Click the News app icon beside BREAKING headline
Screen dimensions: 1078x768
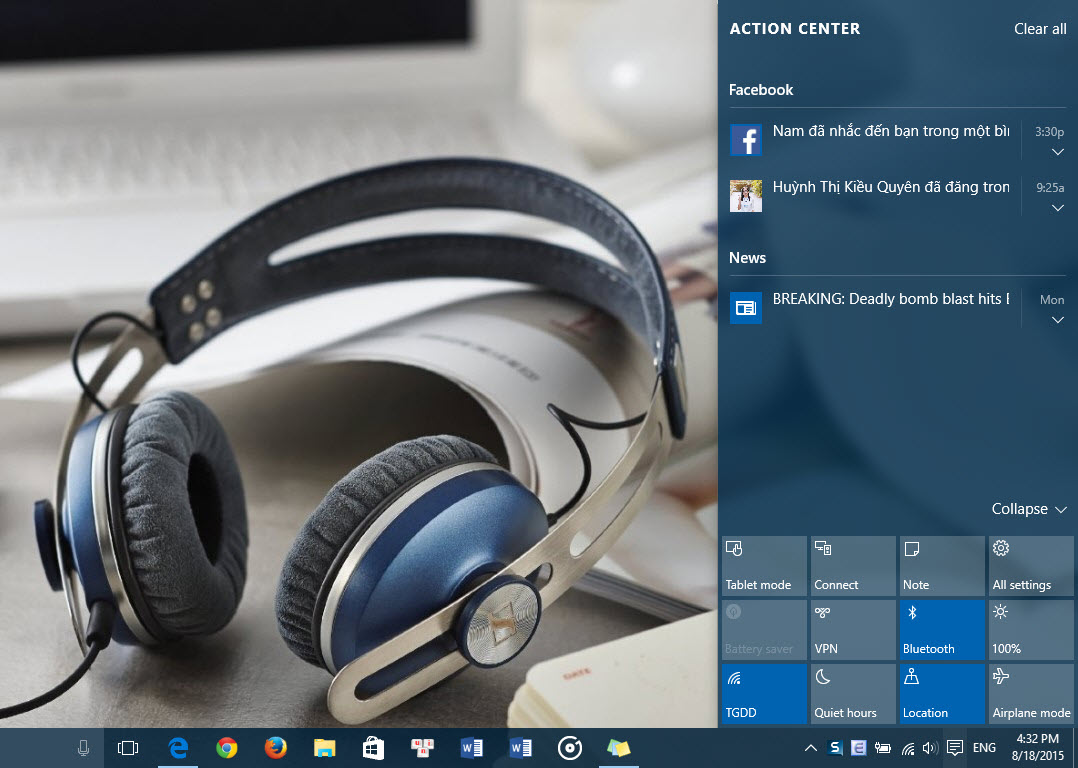[x=745, y=308]
